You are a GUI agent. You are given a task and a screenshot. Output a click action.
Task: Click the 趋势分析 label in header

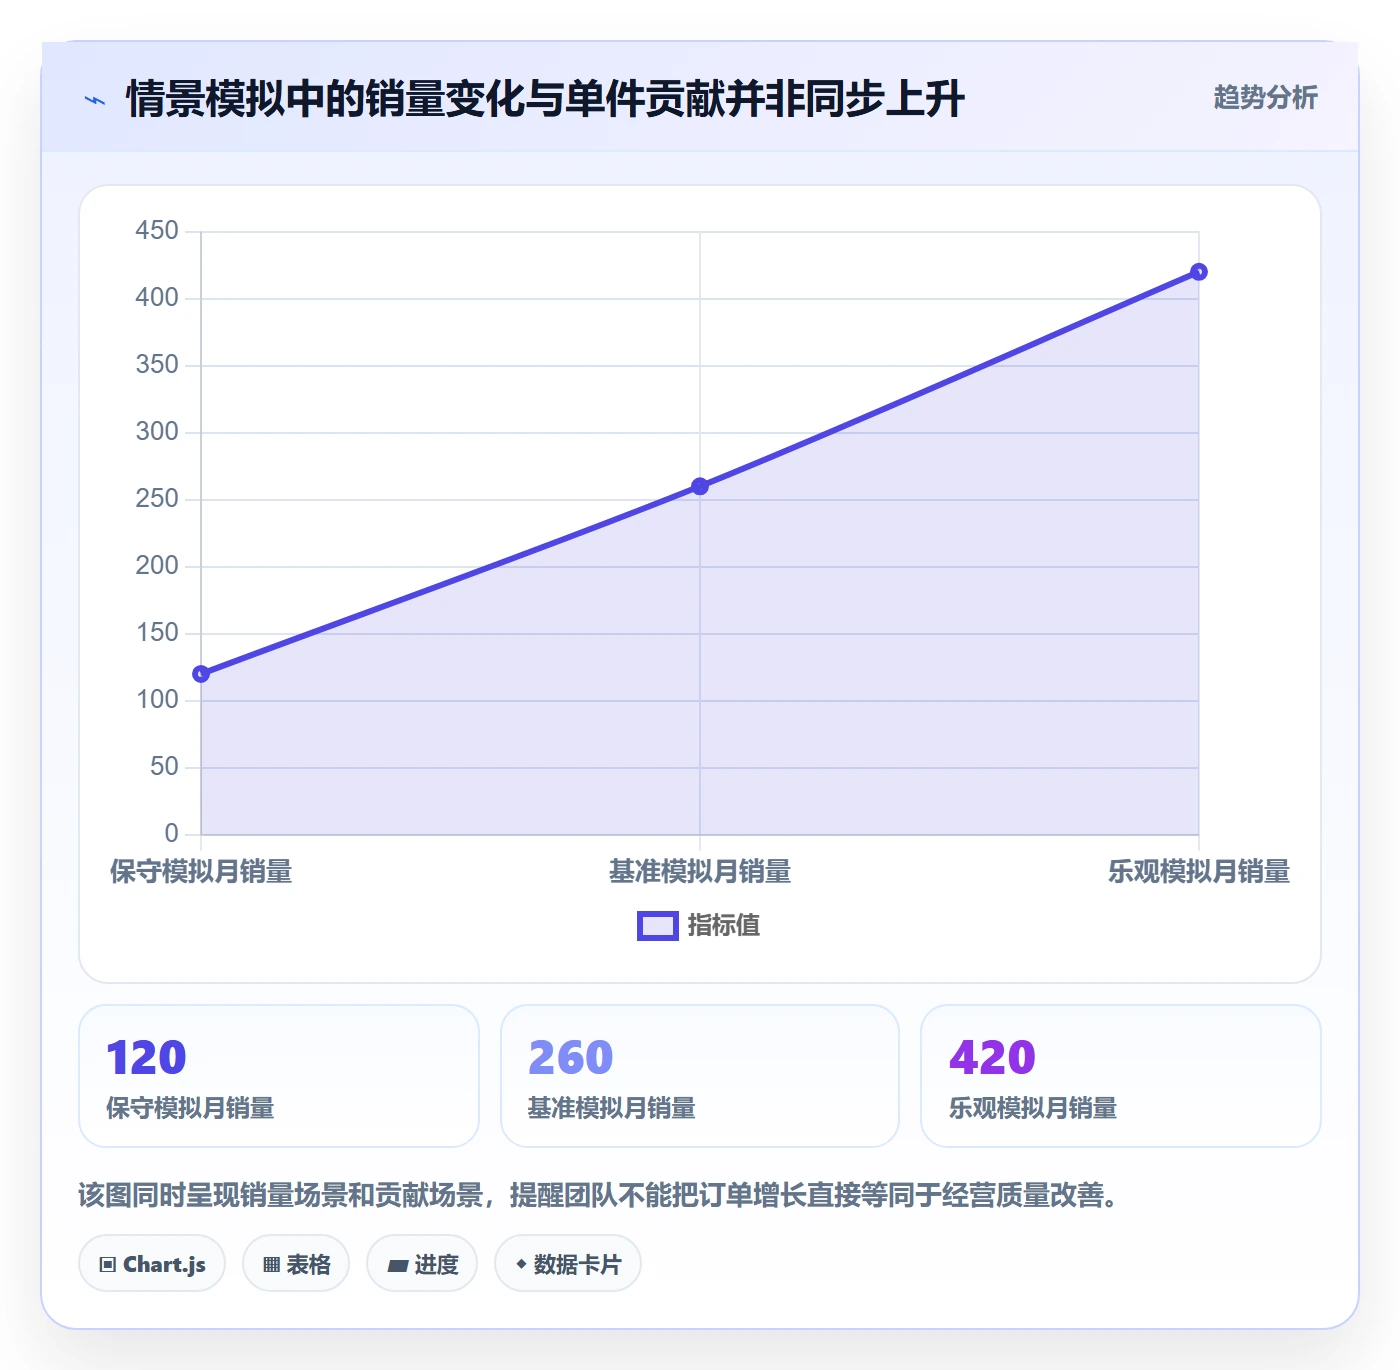tap(1265, 97)
